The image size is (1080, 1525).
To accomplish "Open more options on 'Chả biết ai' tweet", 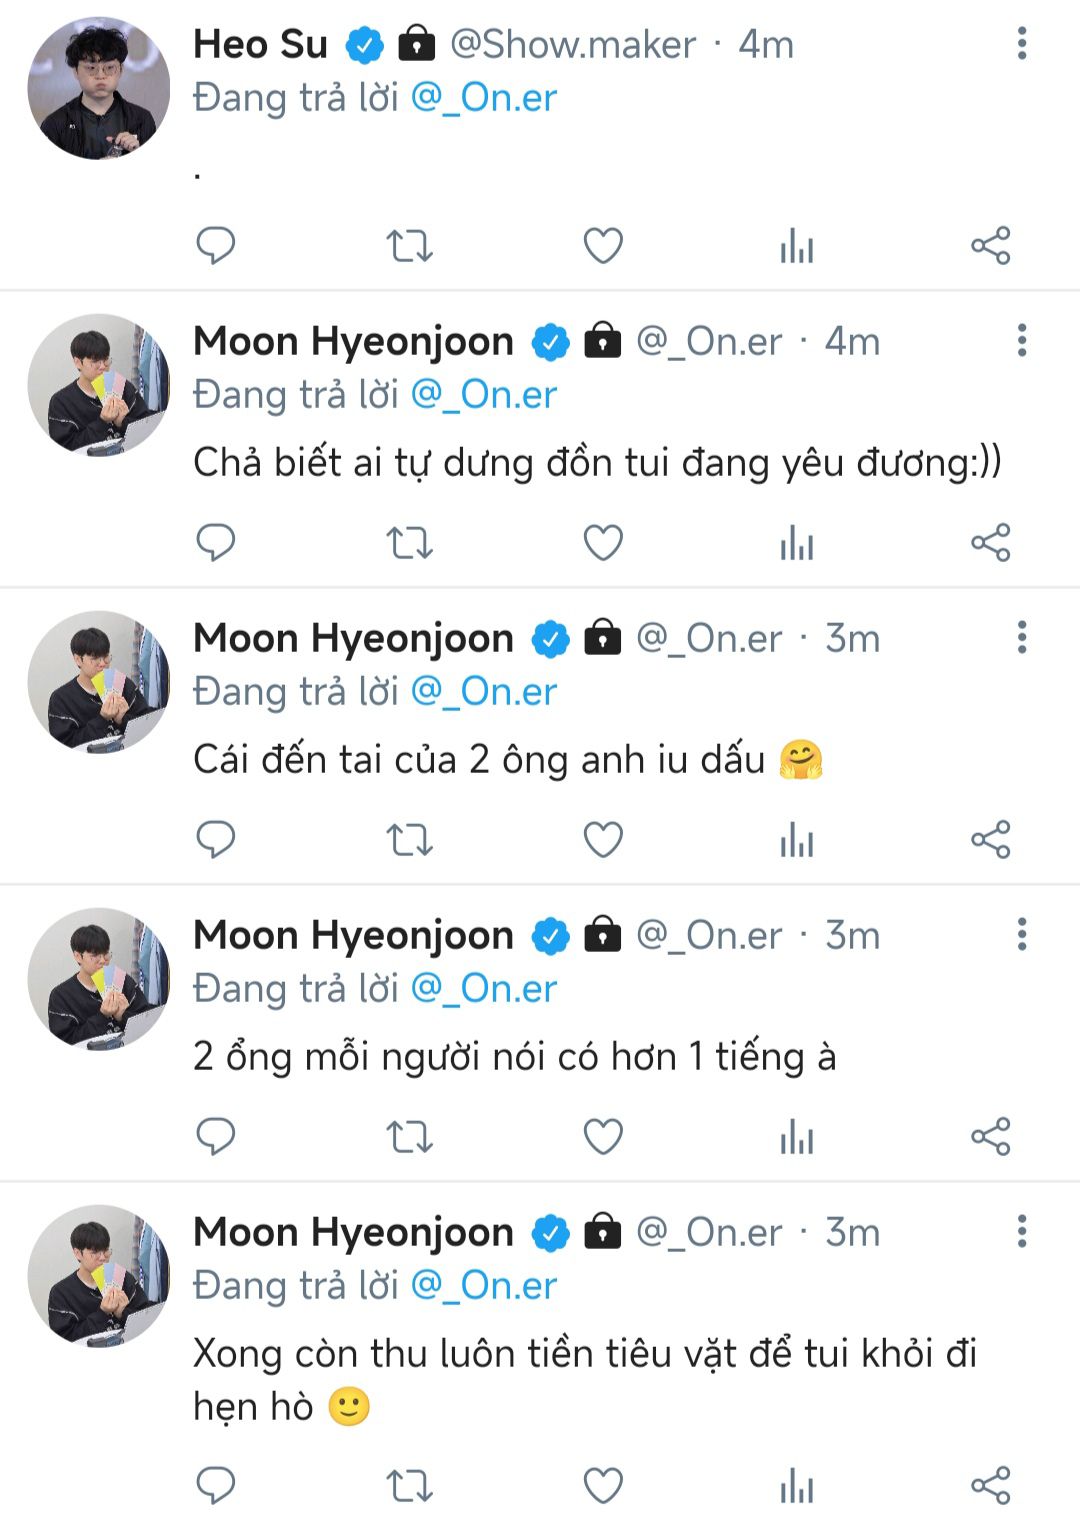I will [1022, 340].
